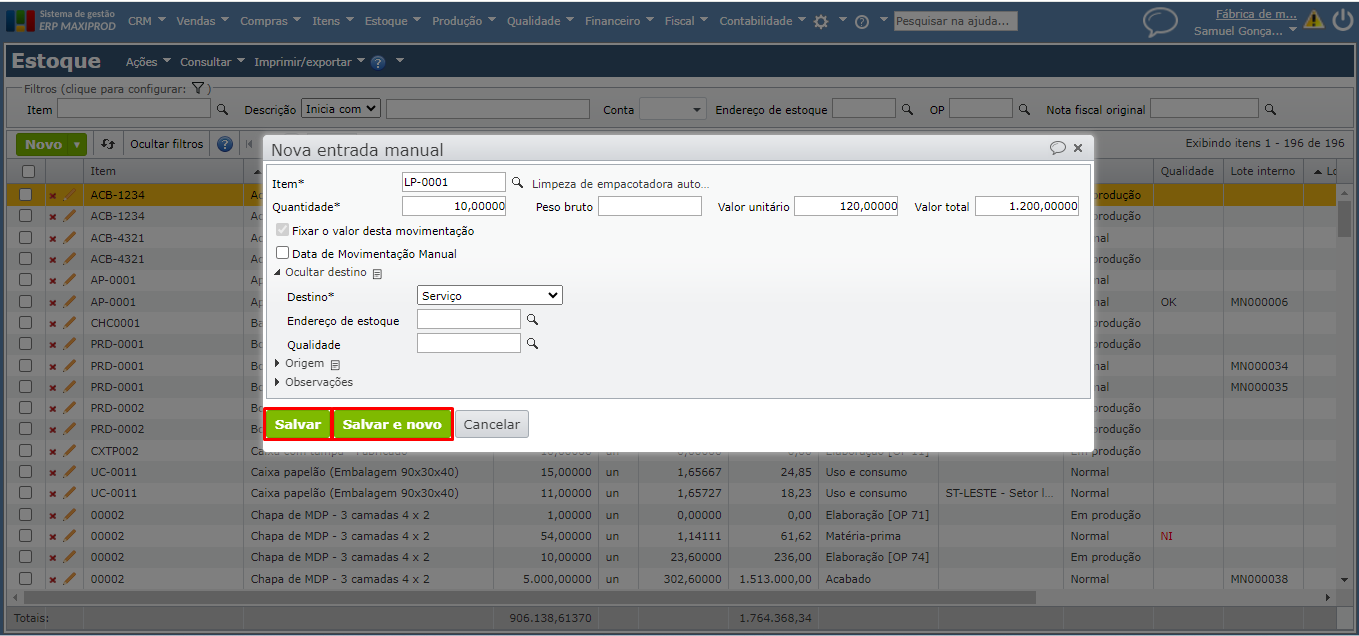This screenshot has height=636, width=1359.
Task: Click the Salvar button
Action: pos(298,425)
